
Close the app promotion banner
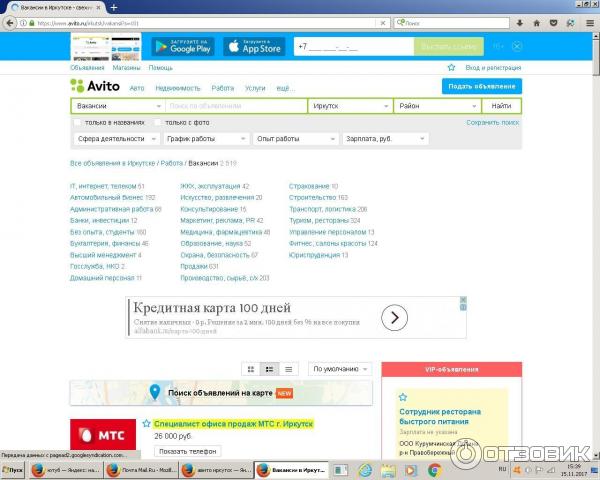click(x=516, y=46)
